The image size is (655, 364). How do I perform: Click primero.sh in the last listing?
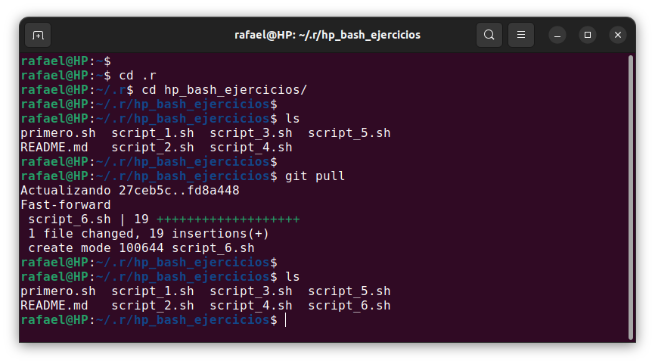pos(58,291)
